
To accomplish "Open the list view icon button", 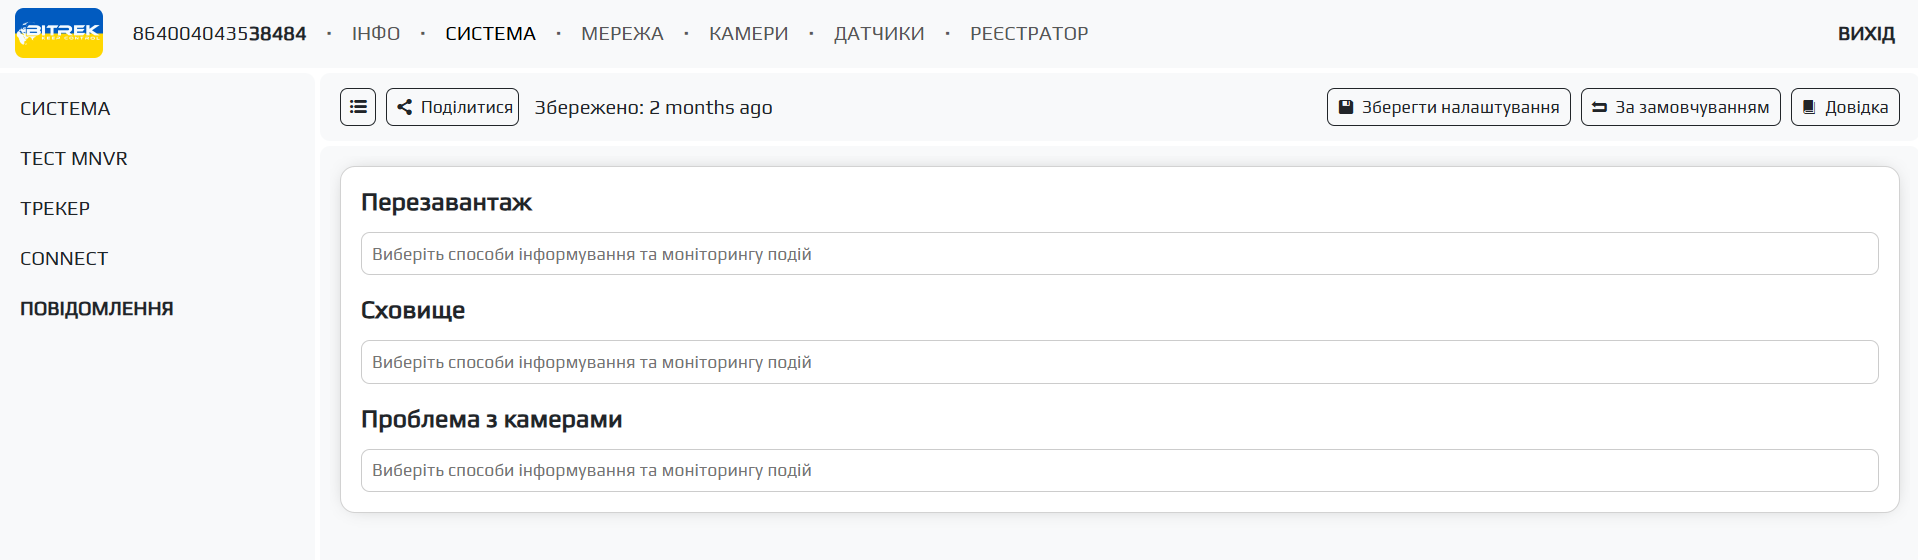I will coord(358,107).
